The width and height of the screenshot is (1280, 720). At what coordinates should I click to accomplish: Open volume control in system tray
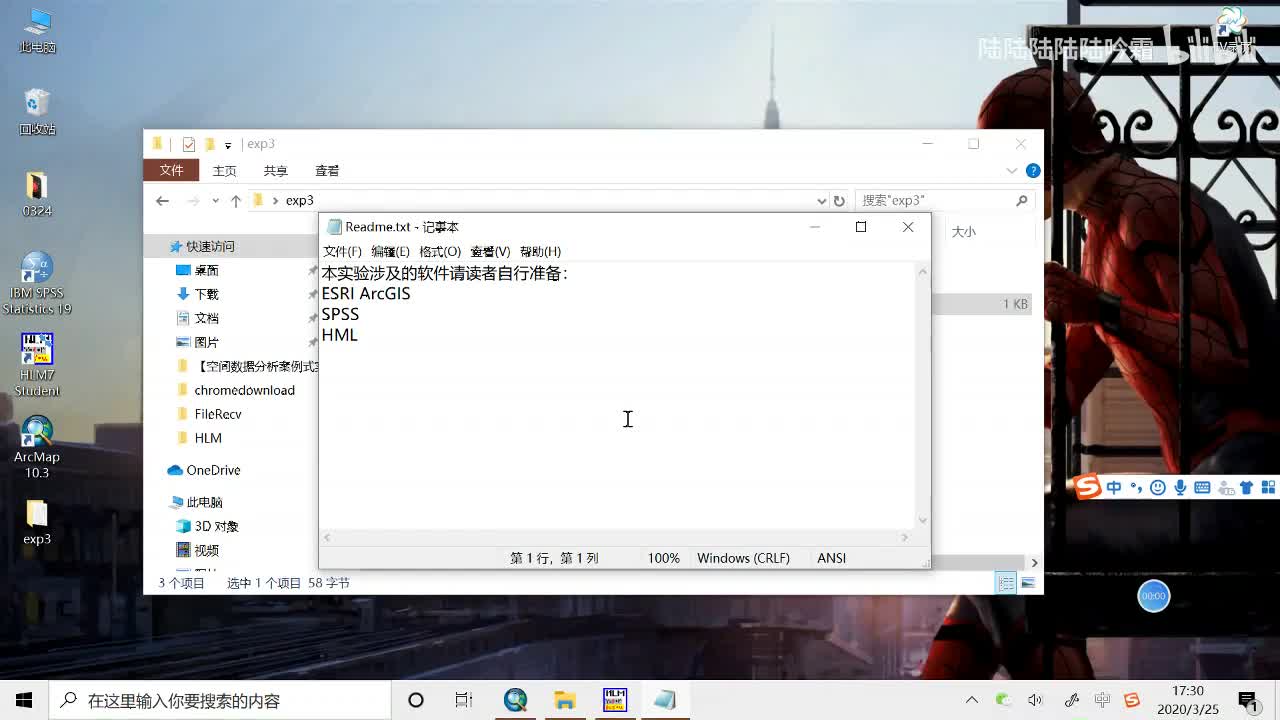pyautogui.click(x=1035, y=700)
